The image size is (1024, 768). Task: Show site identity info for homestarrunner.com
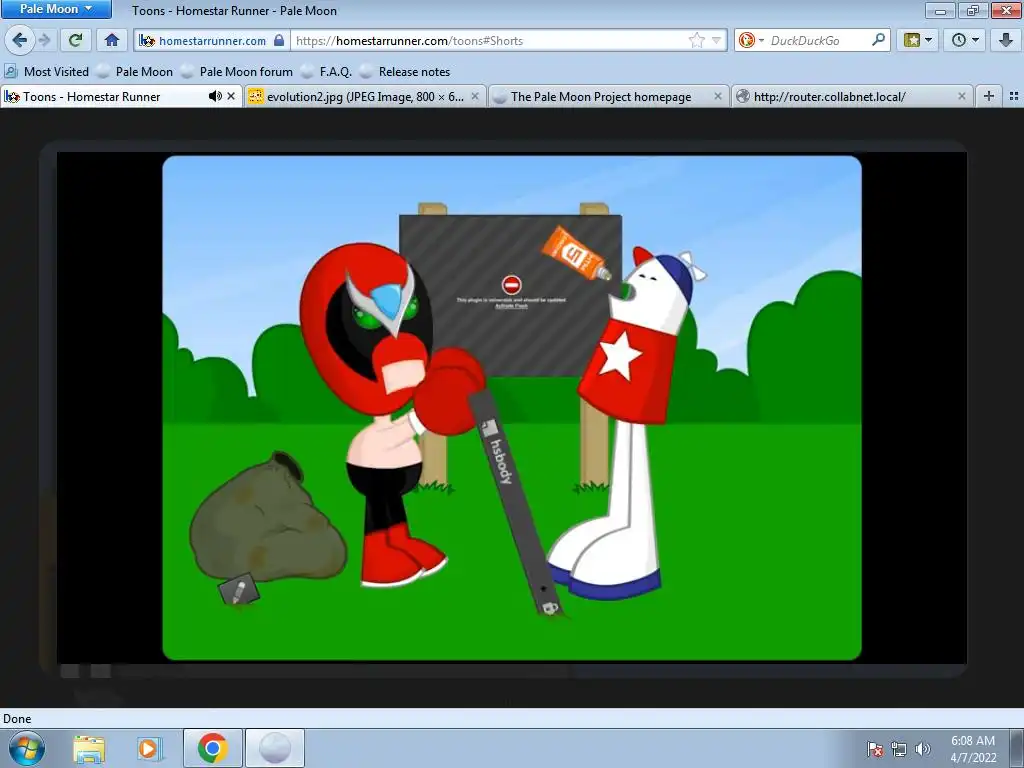click(212, 40)
